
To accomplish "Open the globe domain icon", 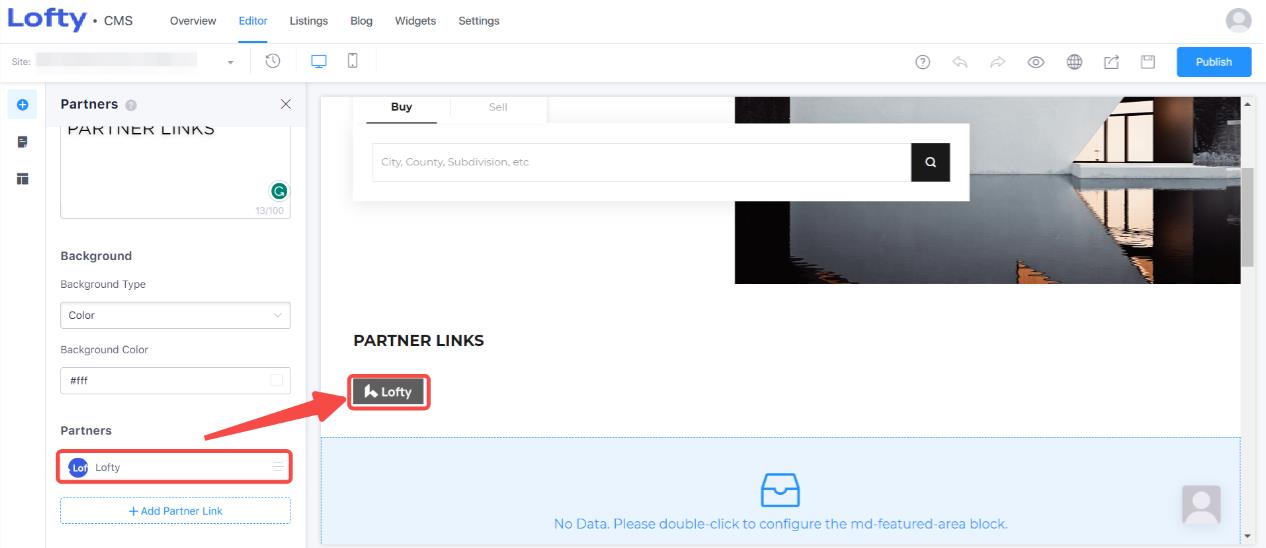I will [1074, 62].
